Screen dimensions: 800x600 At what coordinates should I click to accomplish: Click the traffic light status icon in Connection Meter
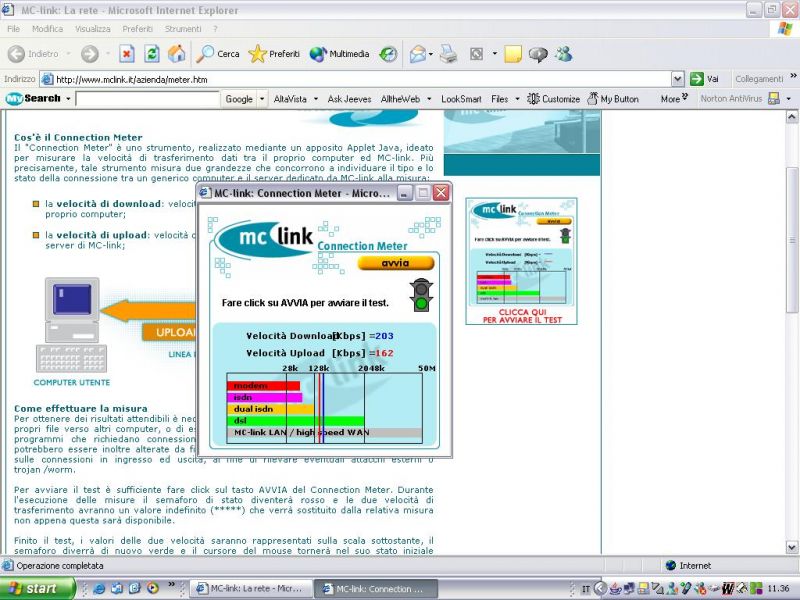click(x=421, y=295)
